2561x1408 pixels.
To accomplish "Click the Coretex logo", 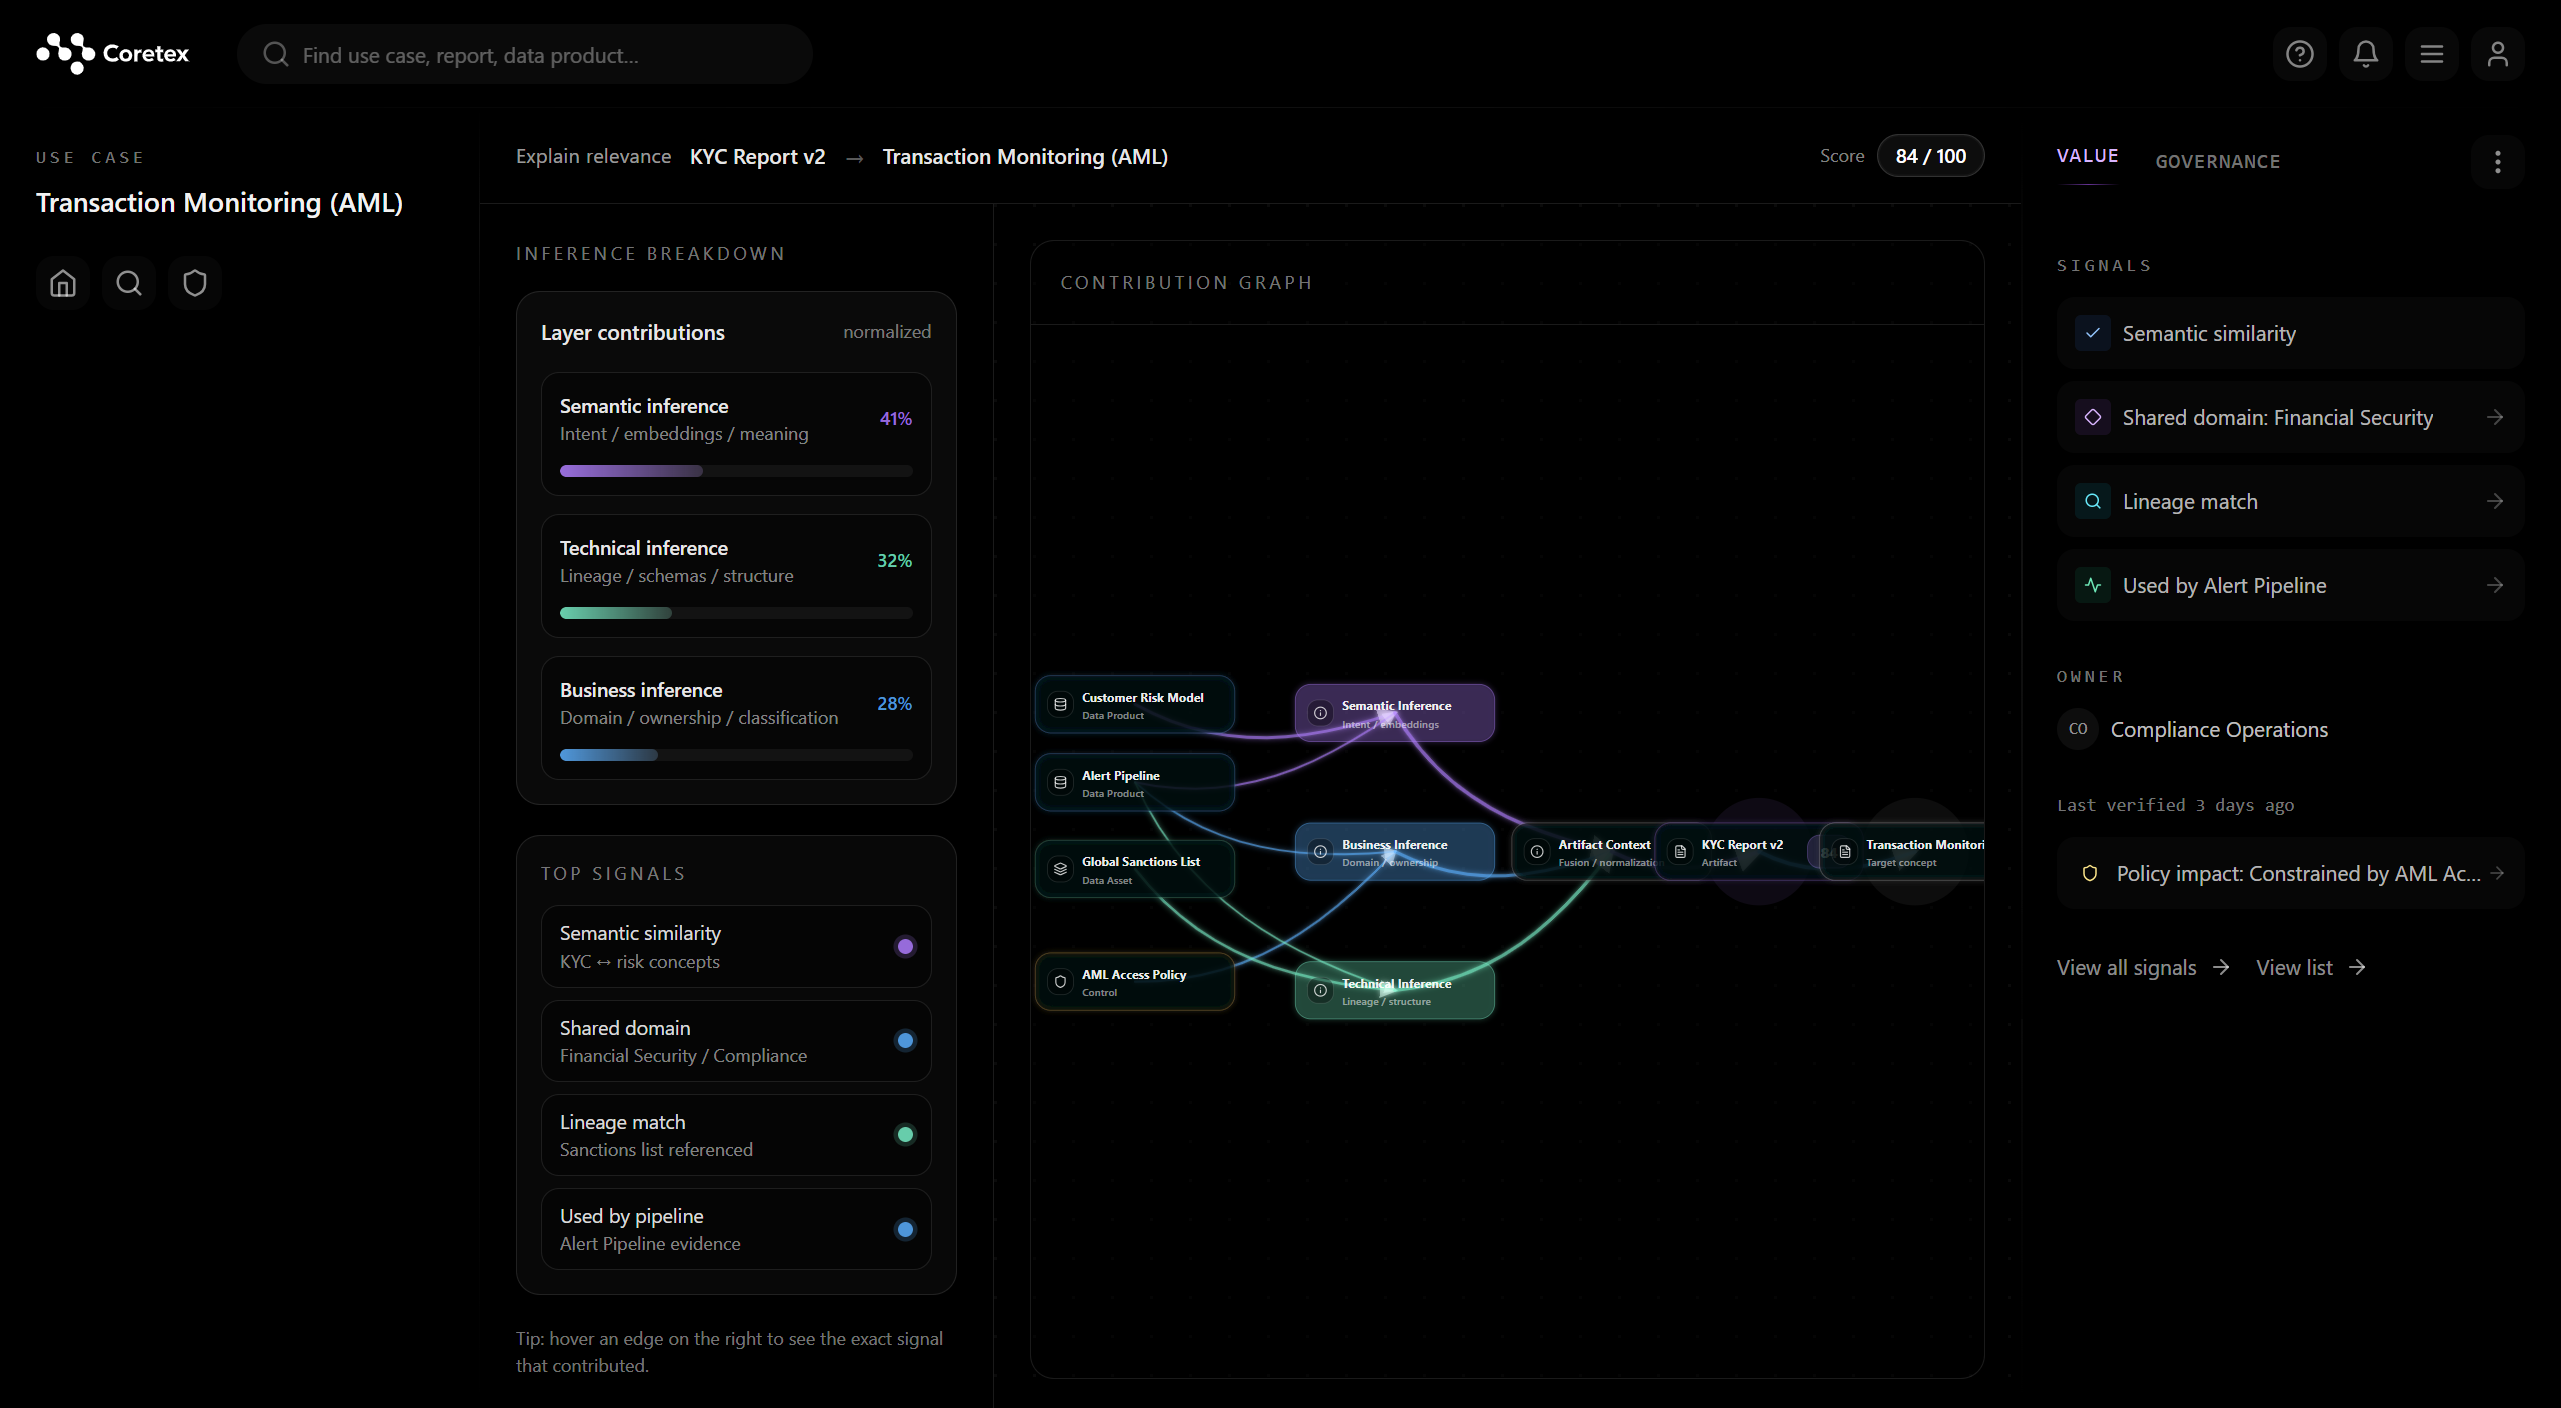I will click(112, 53).
